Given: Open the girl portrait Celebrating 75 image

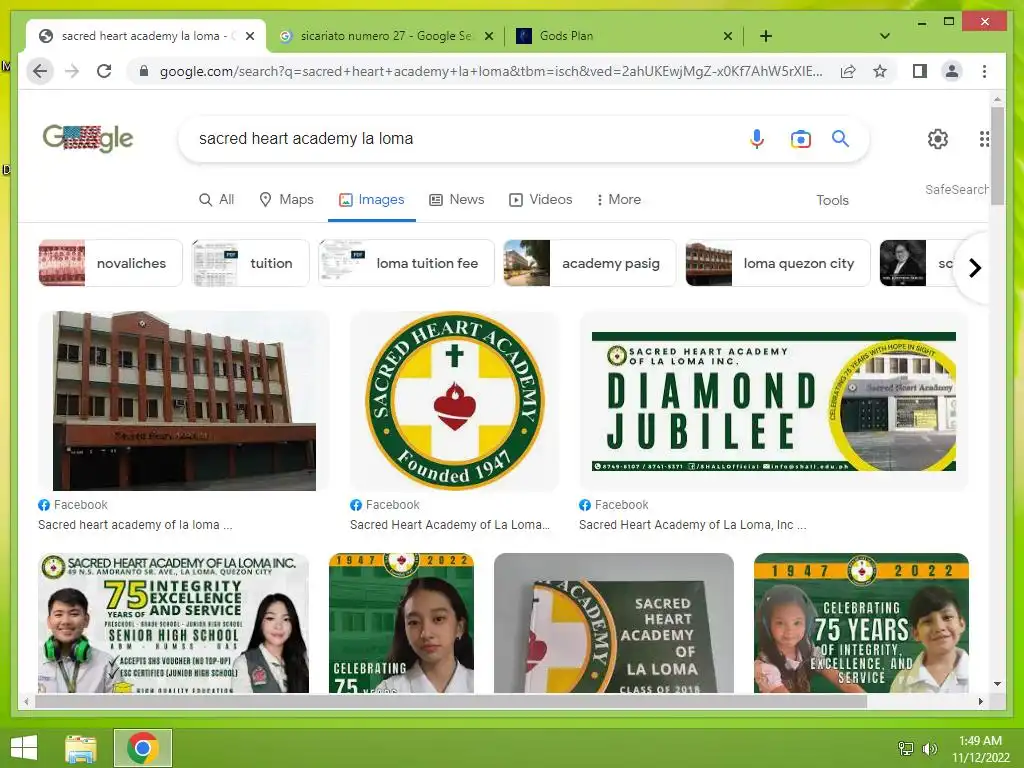Looking at the screenshot, I should pyautogui.click(x=402, y=623).
